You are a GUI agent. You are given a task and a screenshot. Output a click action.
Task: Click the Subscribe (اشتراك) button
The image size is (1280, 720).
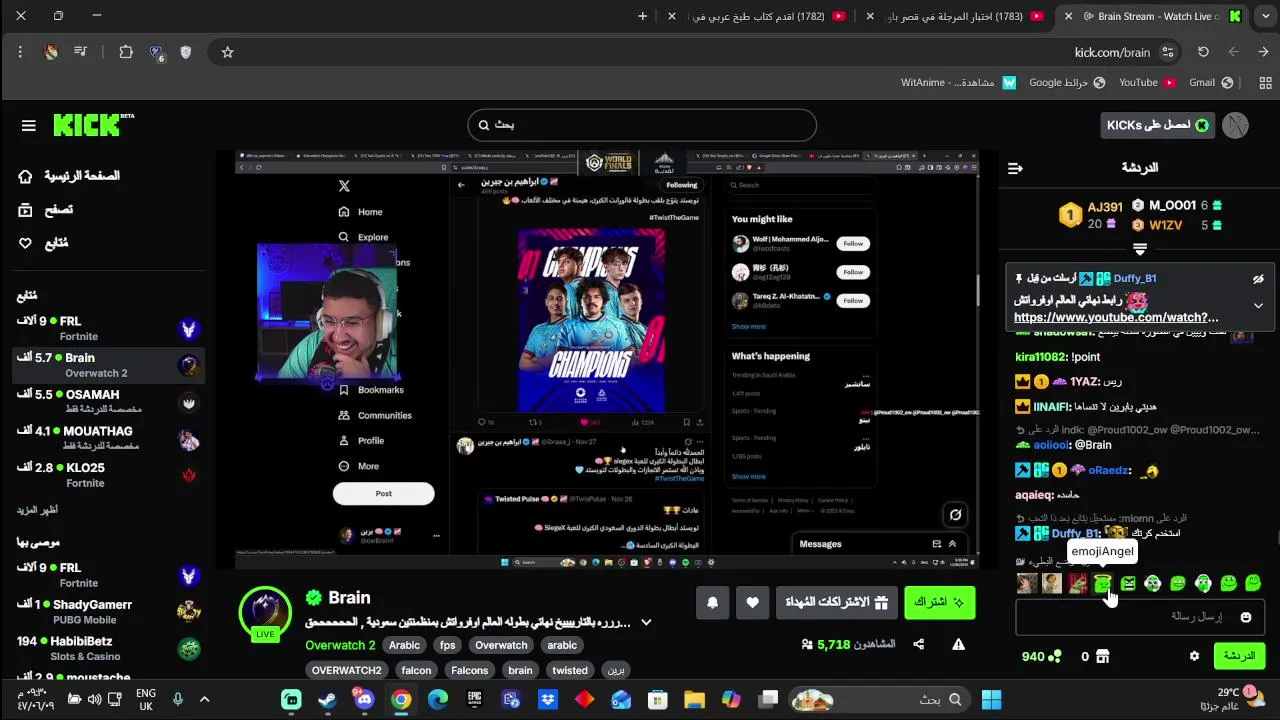pyautogui.click(x=940, y=602)
